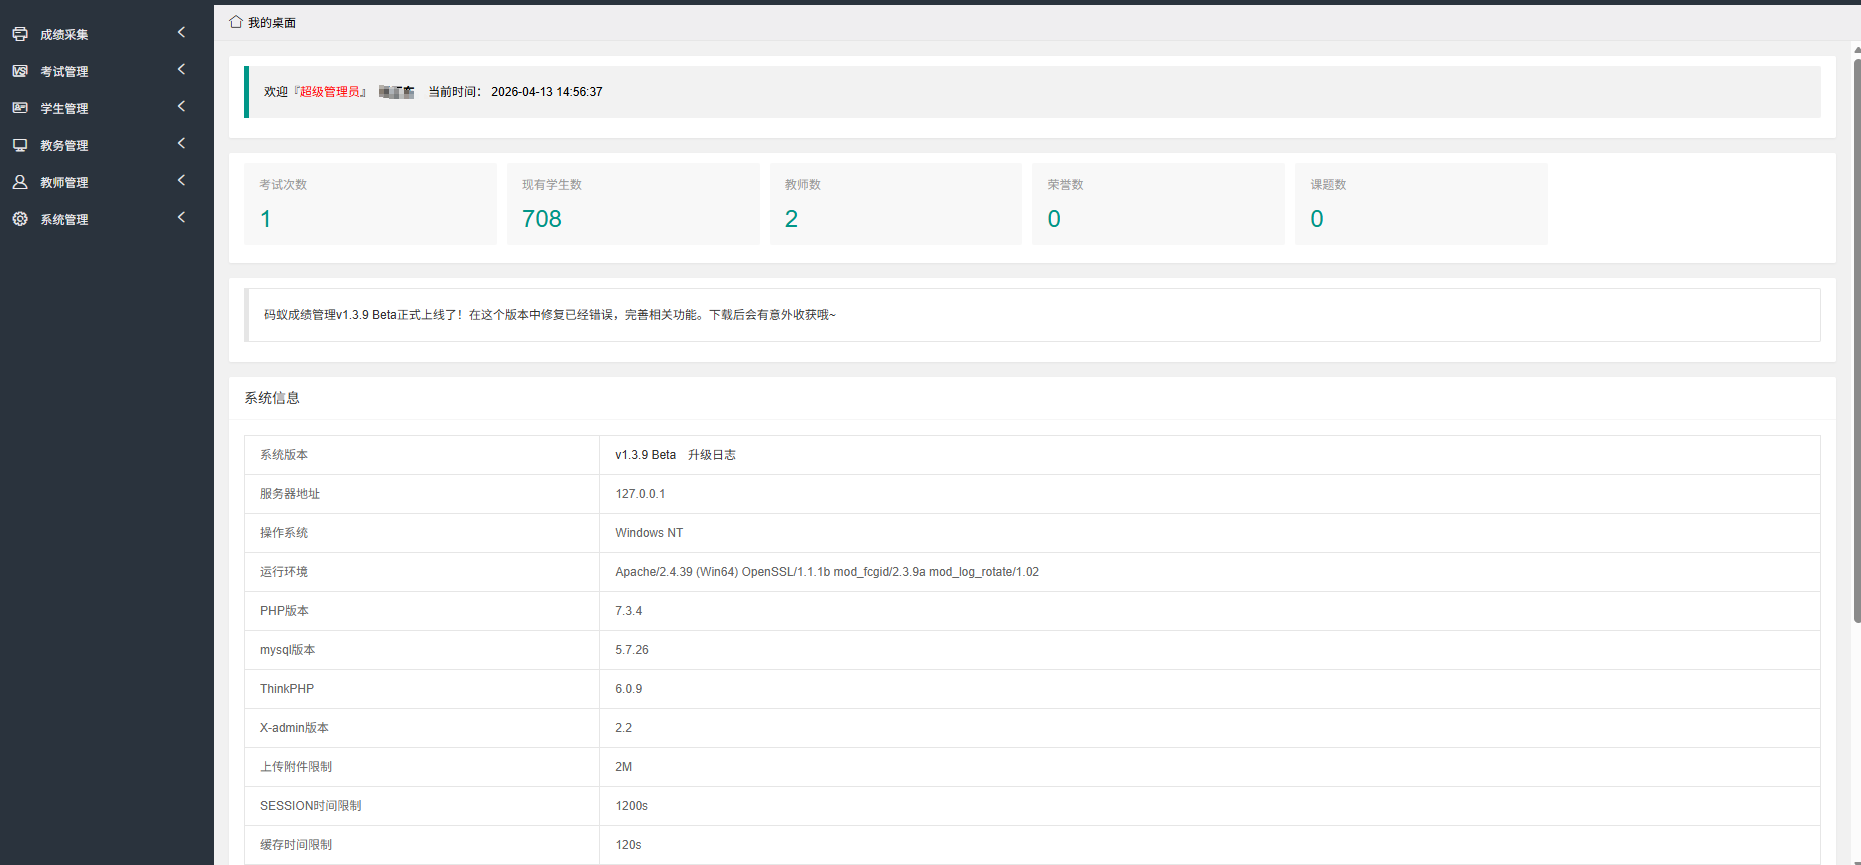Click the ThinkPHP row label

point(287,689)
